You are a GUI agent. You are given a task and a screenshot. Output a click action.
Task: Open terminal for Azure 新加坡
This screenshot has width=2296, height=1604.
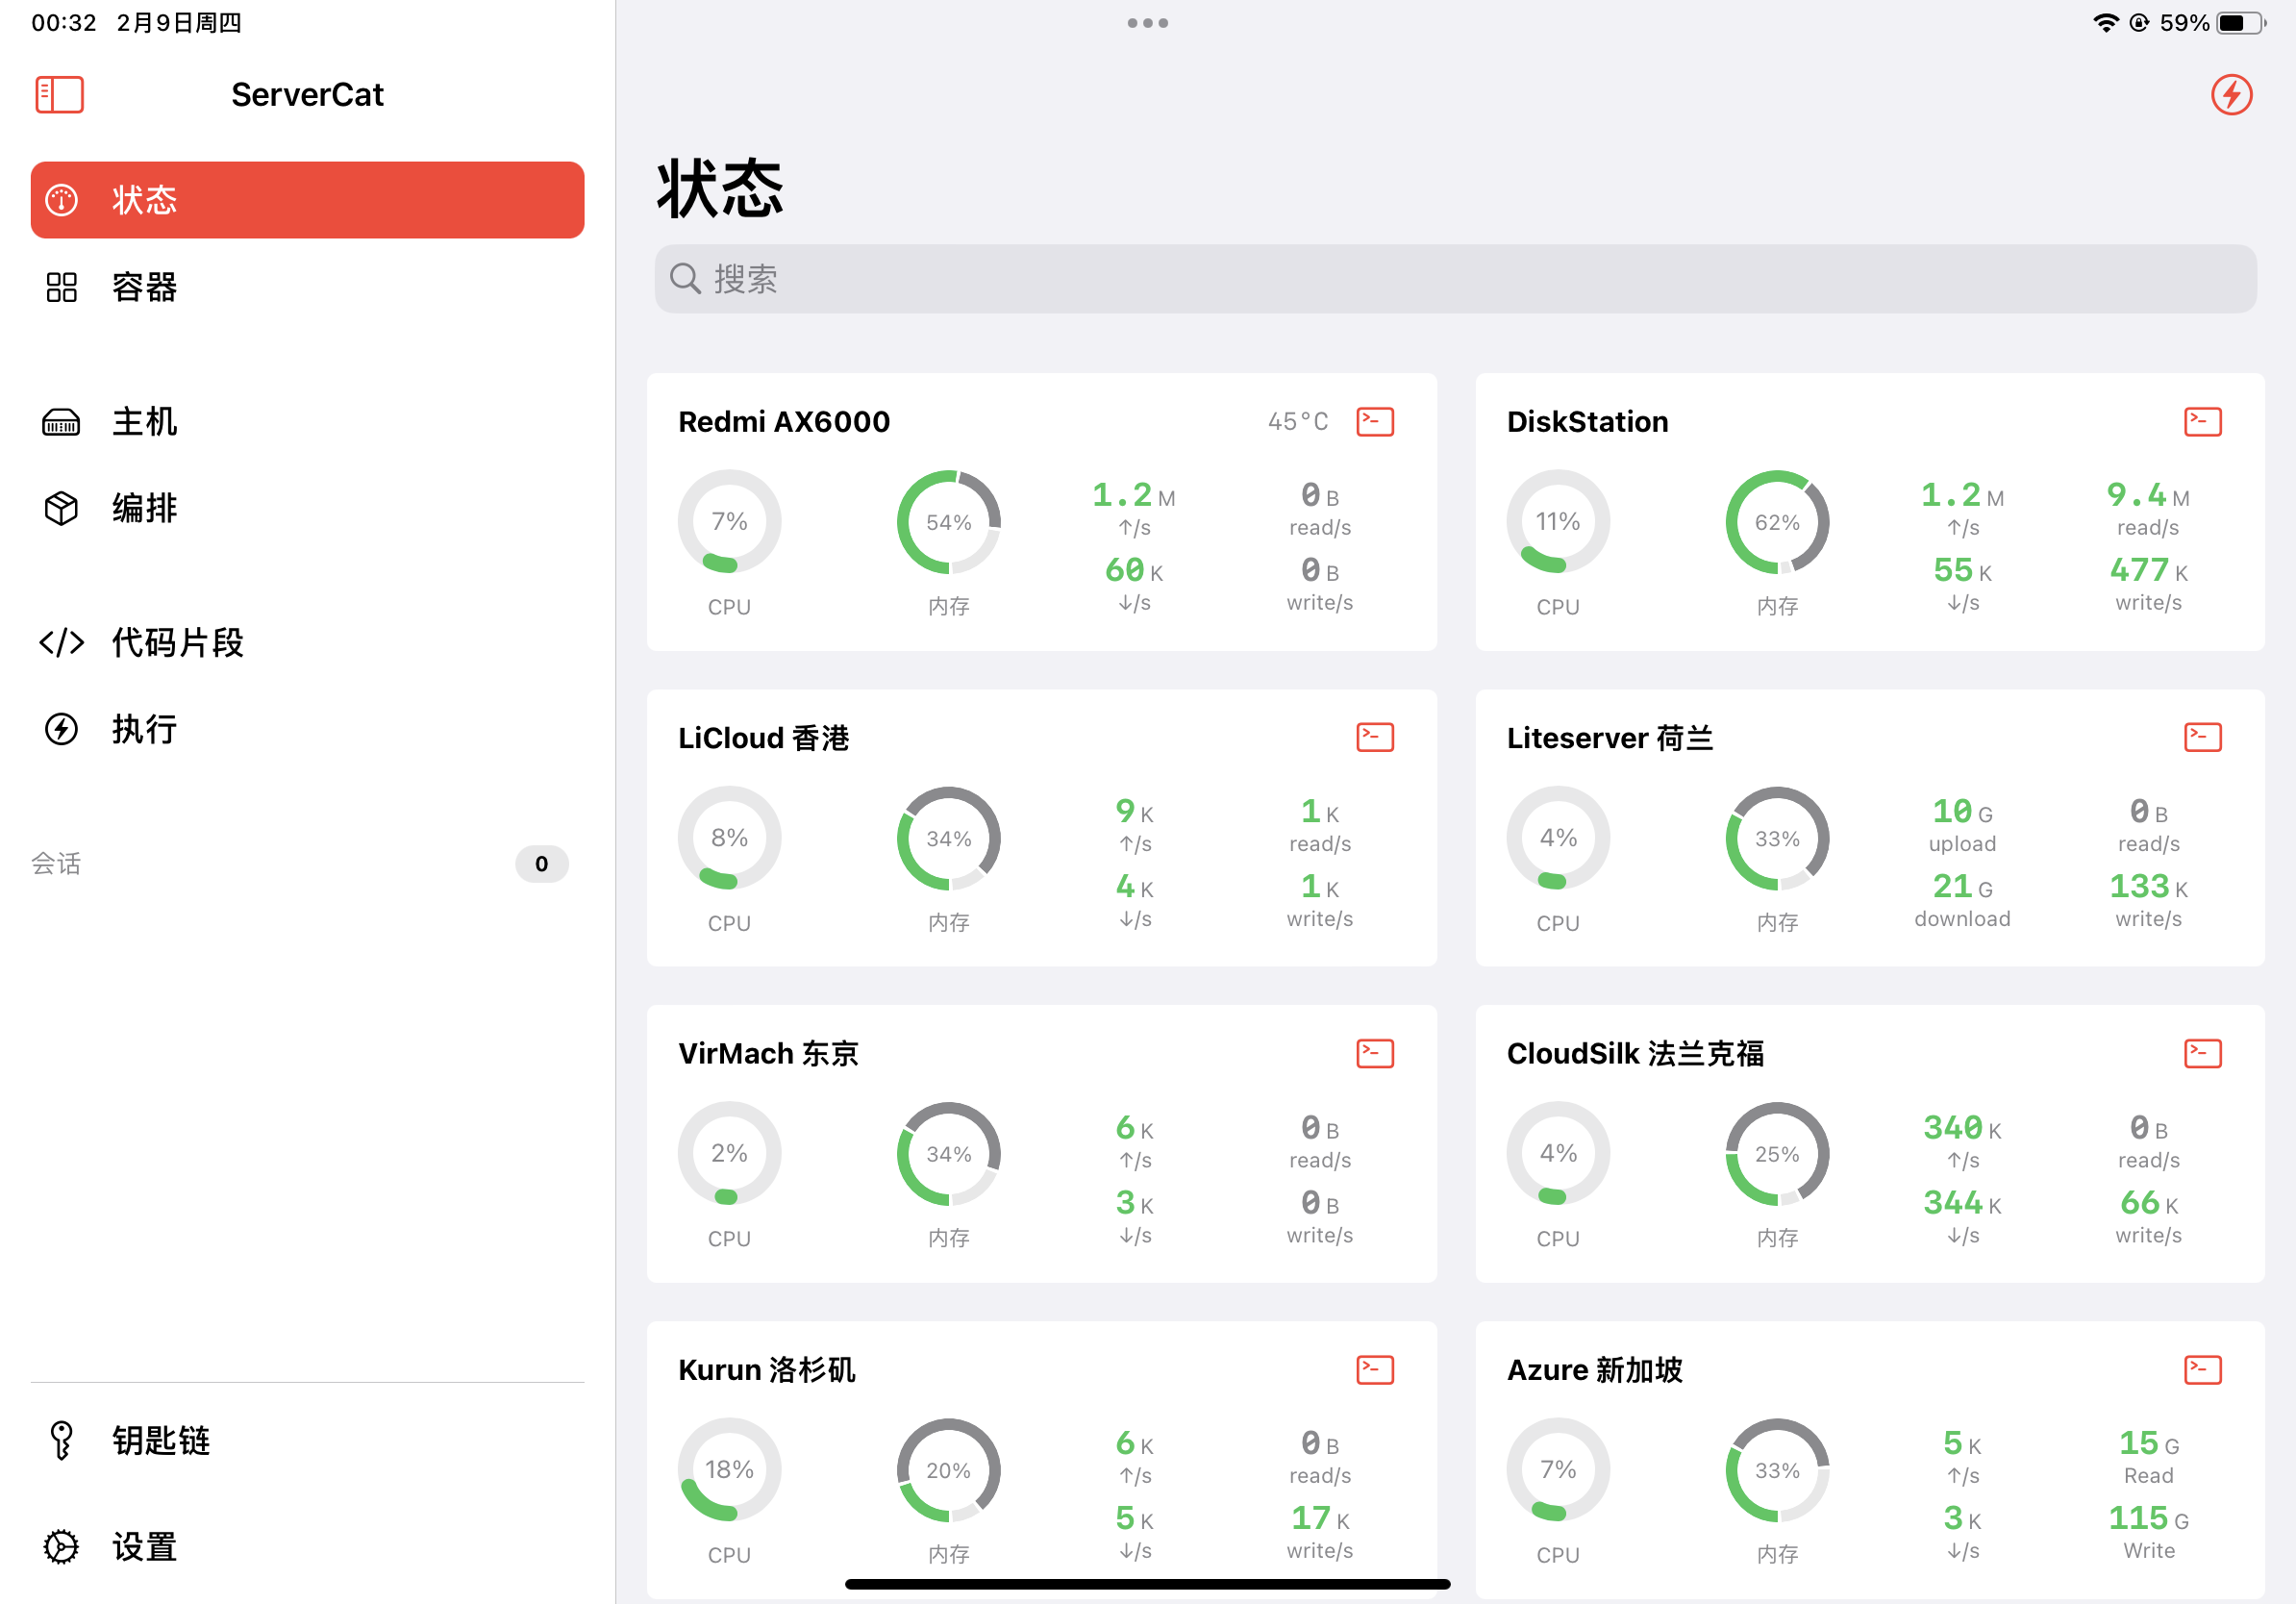point(2201,1369)
